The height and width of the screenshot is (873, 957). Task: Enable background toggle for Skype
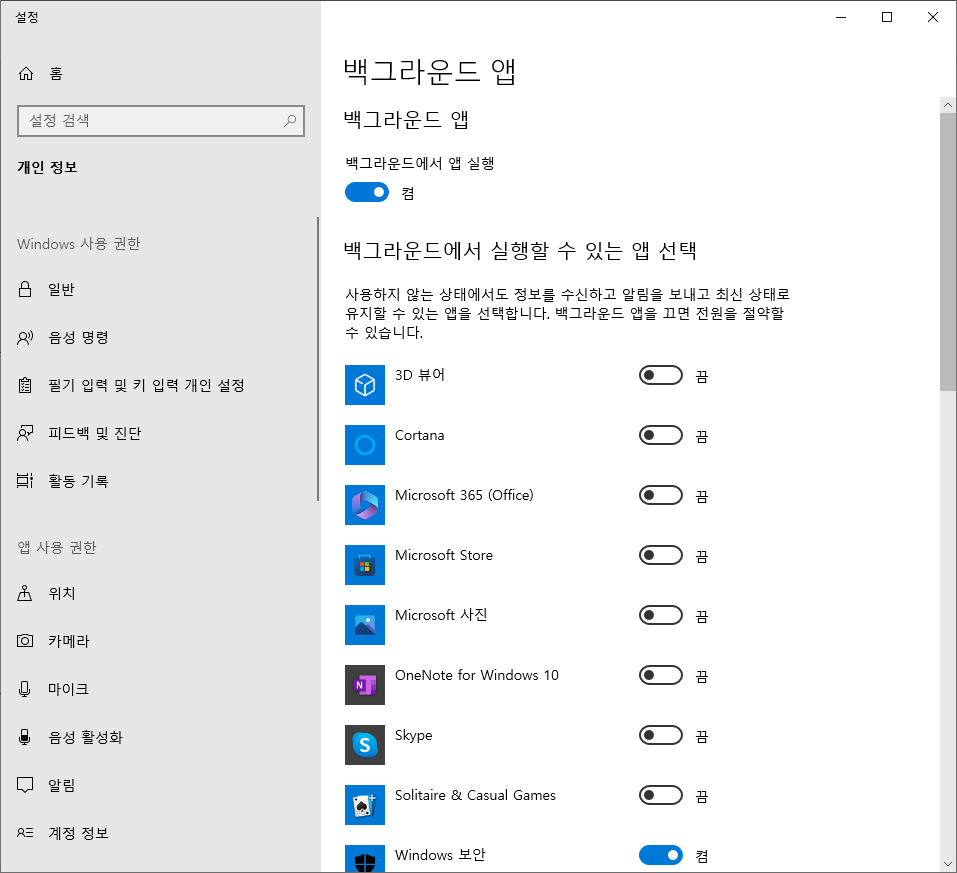pos(660,735)
